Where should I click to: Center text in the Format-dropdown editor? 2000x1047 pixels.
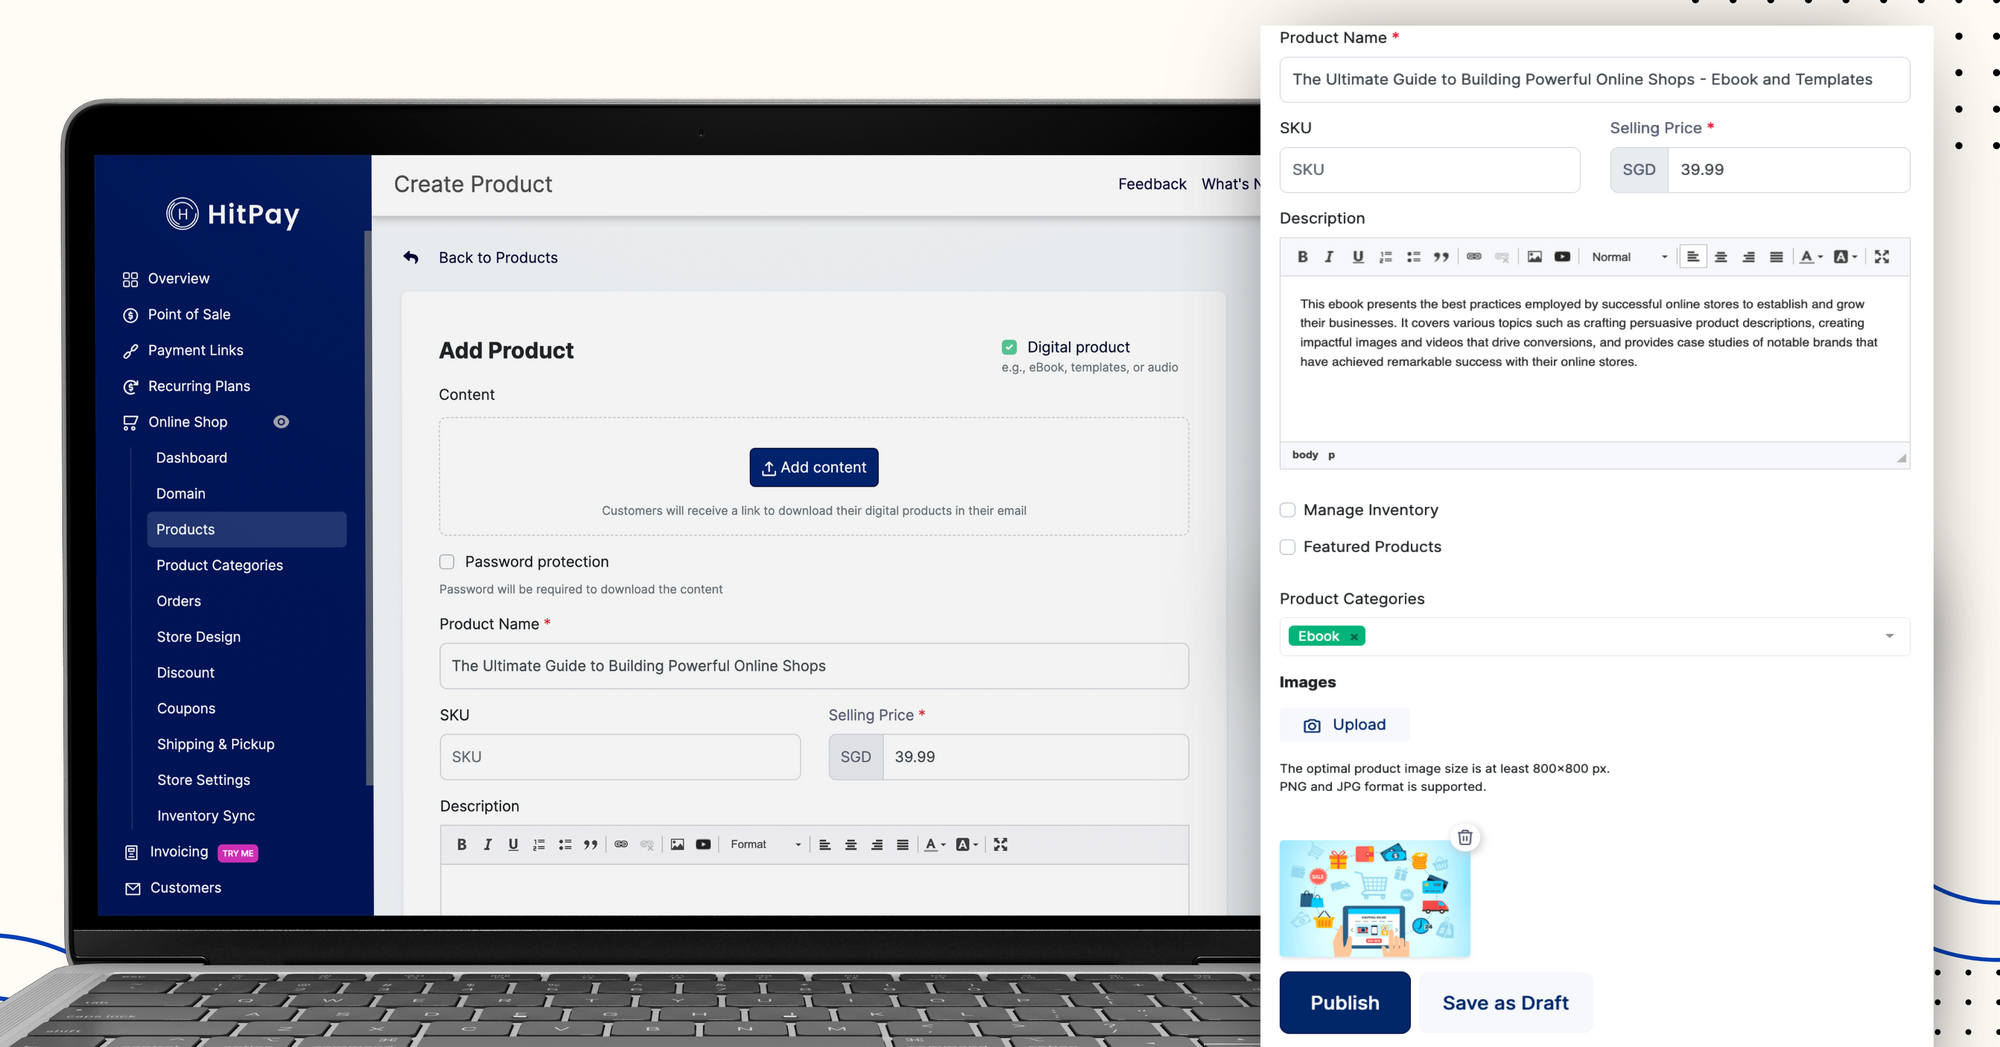pyautogui.click(x=851, y=845)
